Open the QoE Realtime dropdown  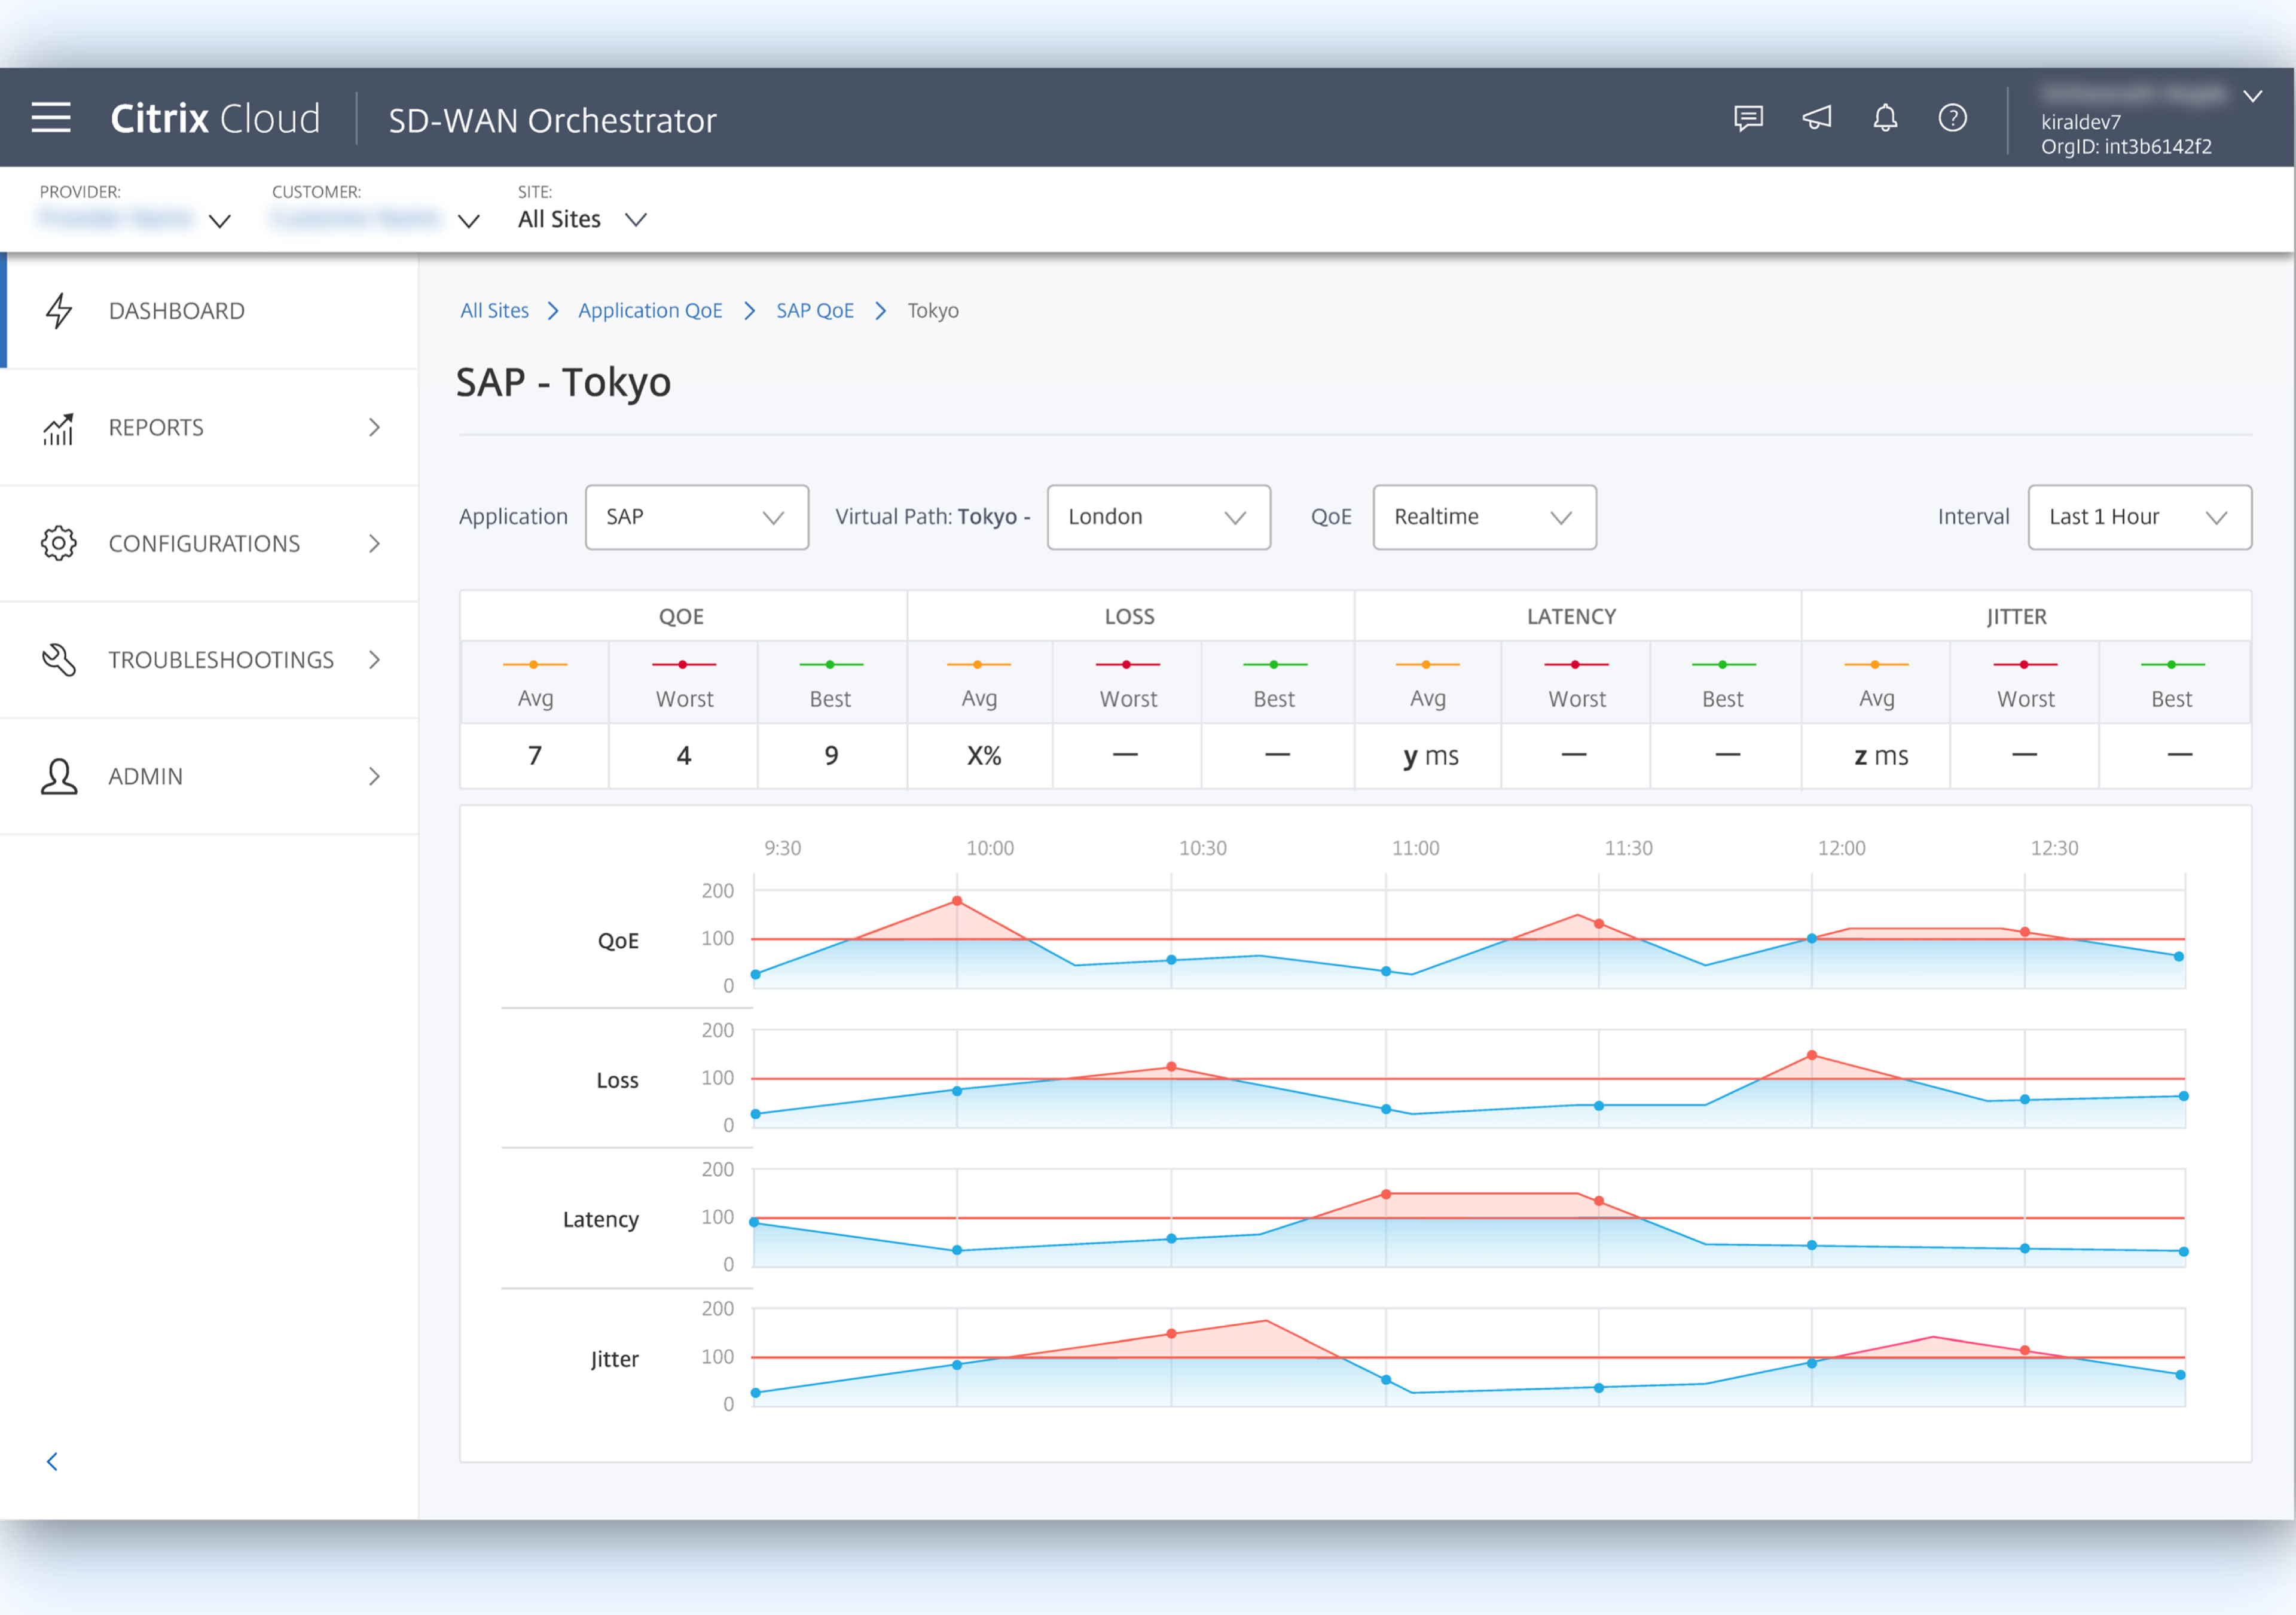point(1484,517)
